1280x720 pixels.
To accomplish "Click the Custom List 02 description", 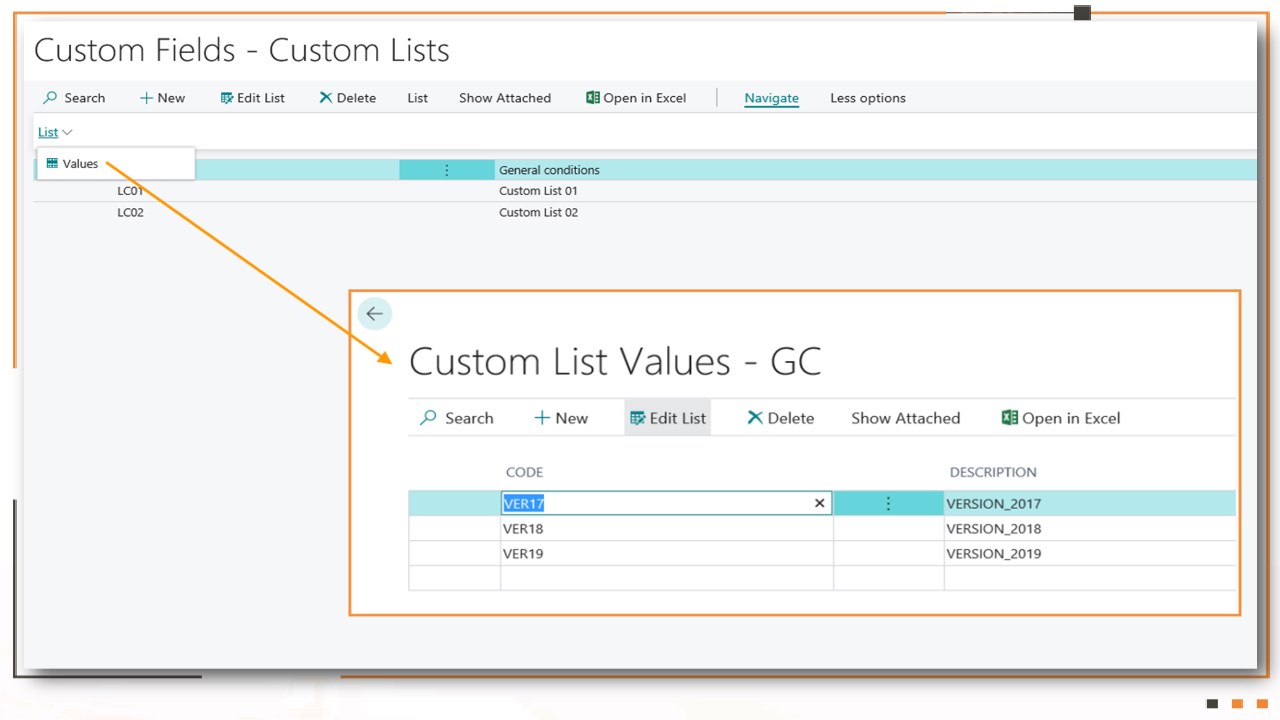I will click(x=538, y=212).
